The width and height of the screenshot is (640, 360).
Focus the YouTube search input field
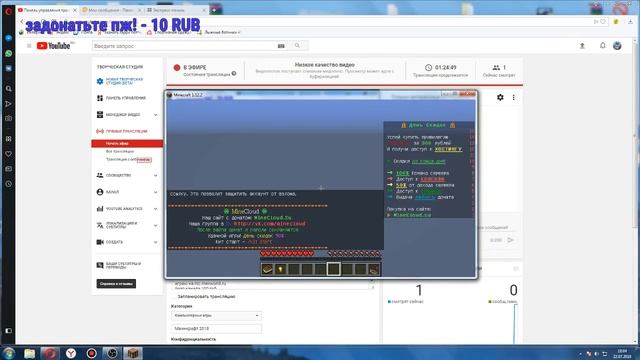tap(184, 46)
